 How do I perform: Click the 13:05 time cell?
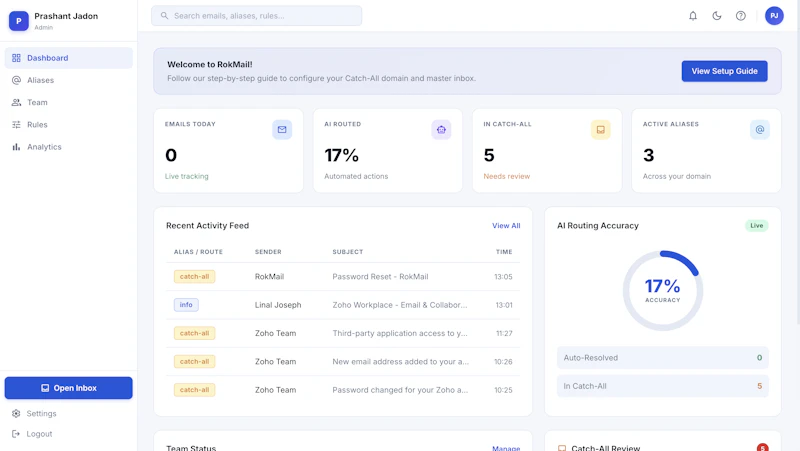[x=503, y=277]
